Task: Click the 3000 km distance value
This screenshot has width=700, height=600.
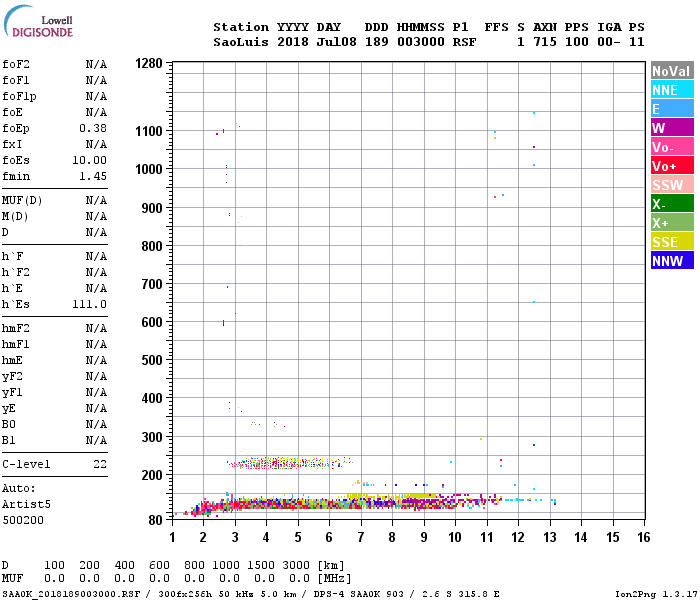Action: 296,565
